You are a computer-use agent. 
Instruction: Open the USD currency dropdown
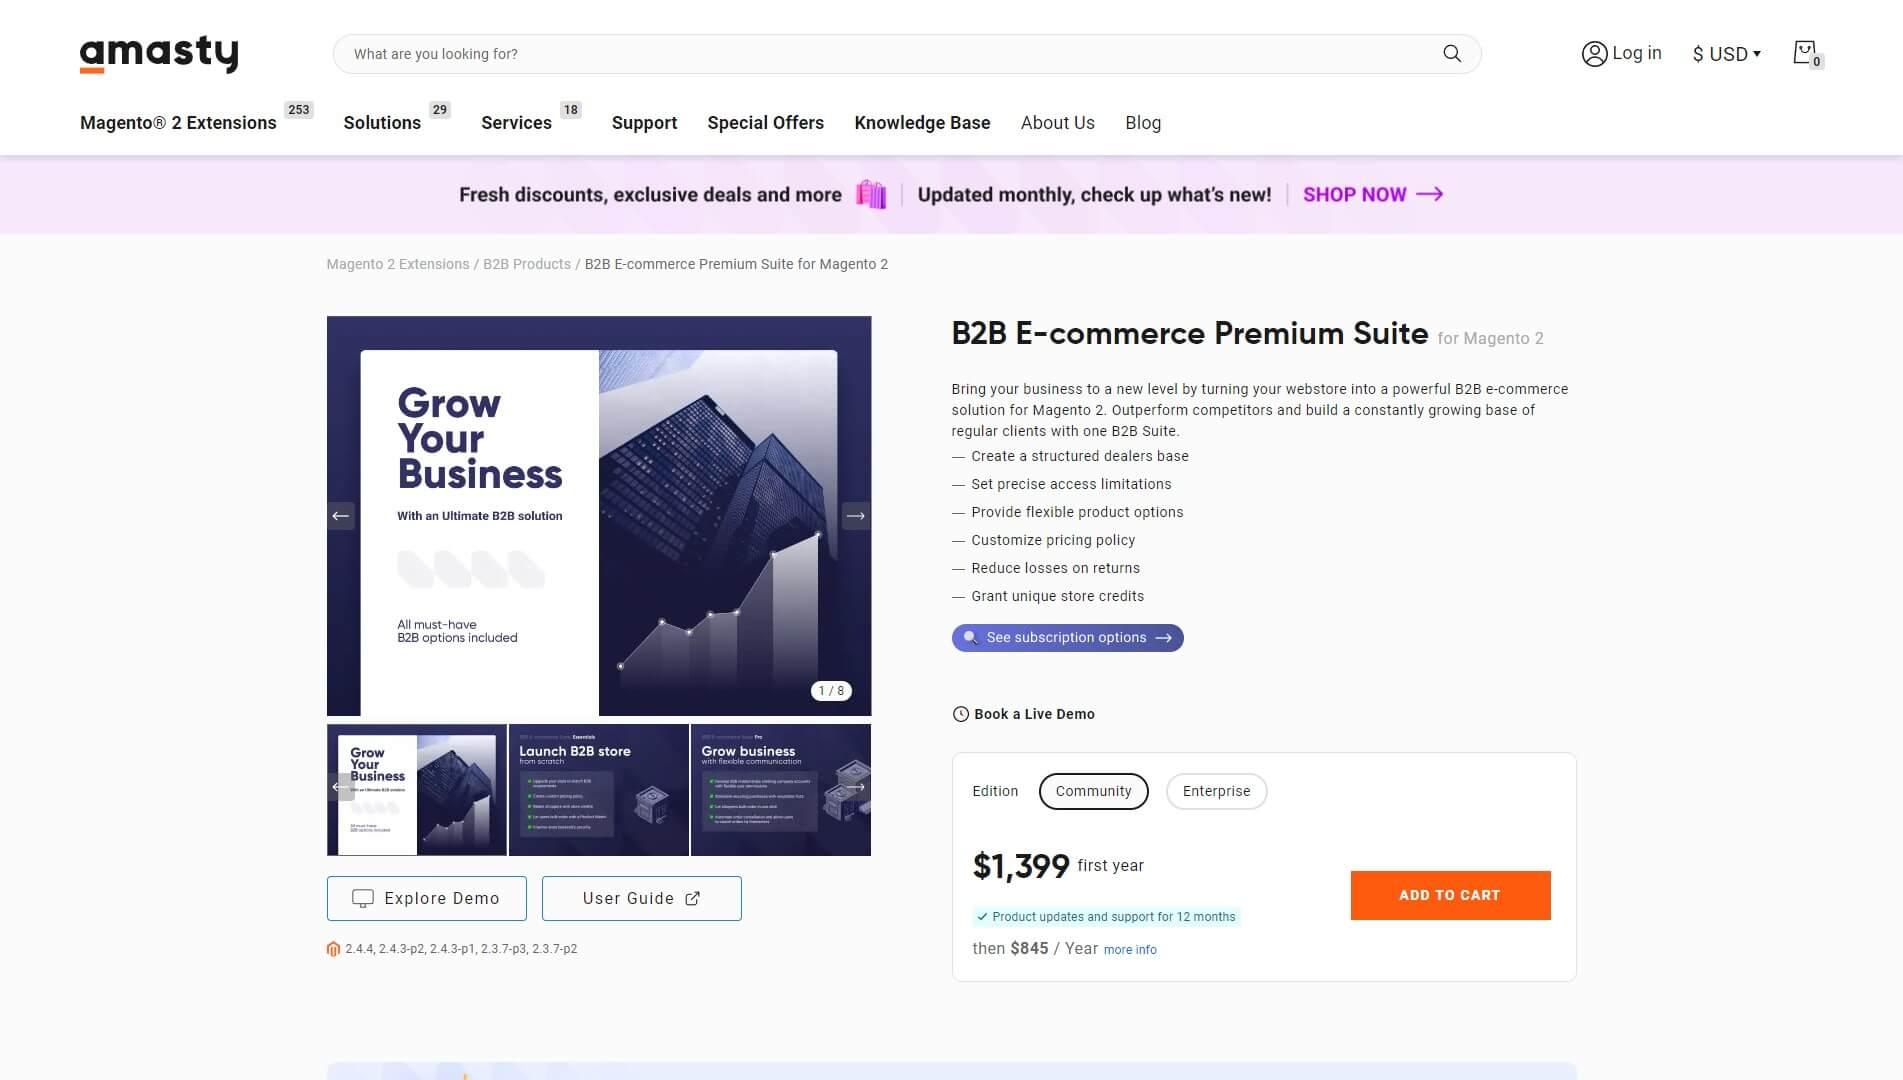pos(1726,54)
